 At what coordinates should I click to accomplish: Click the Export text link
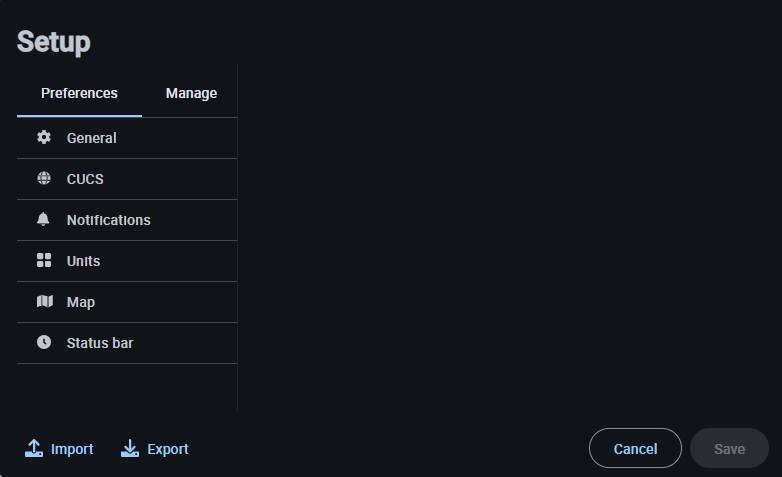click(168, 449)
